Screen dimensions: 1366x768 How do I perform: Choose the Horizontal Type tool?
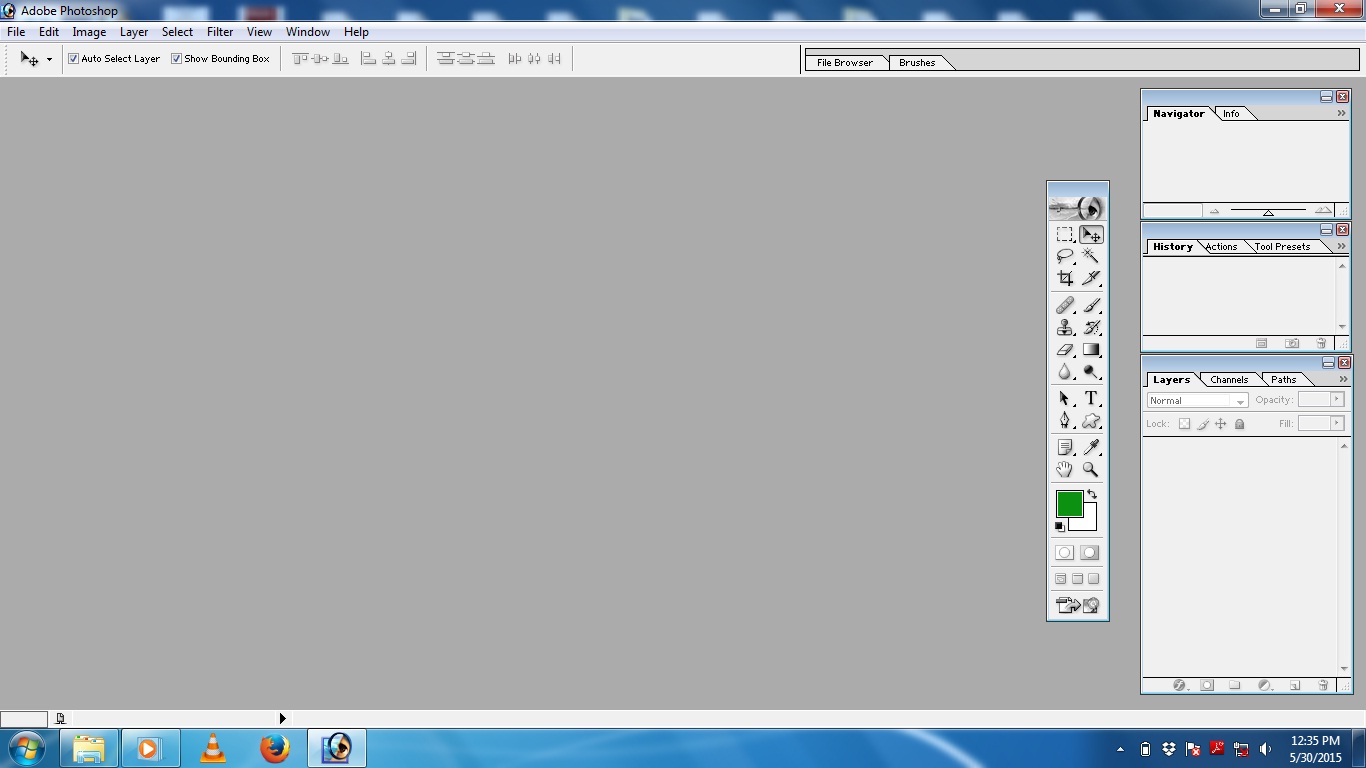click(1091, 397)
